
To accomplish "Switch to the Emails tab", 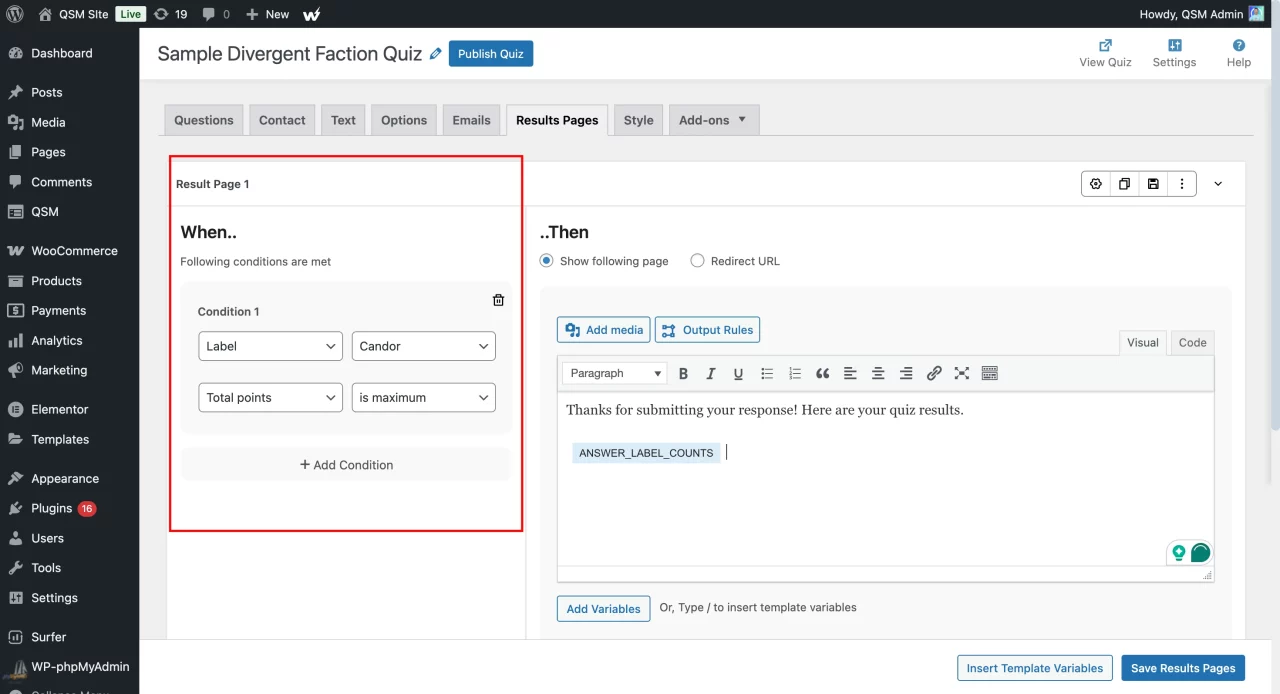I will (471, 119).
